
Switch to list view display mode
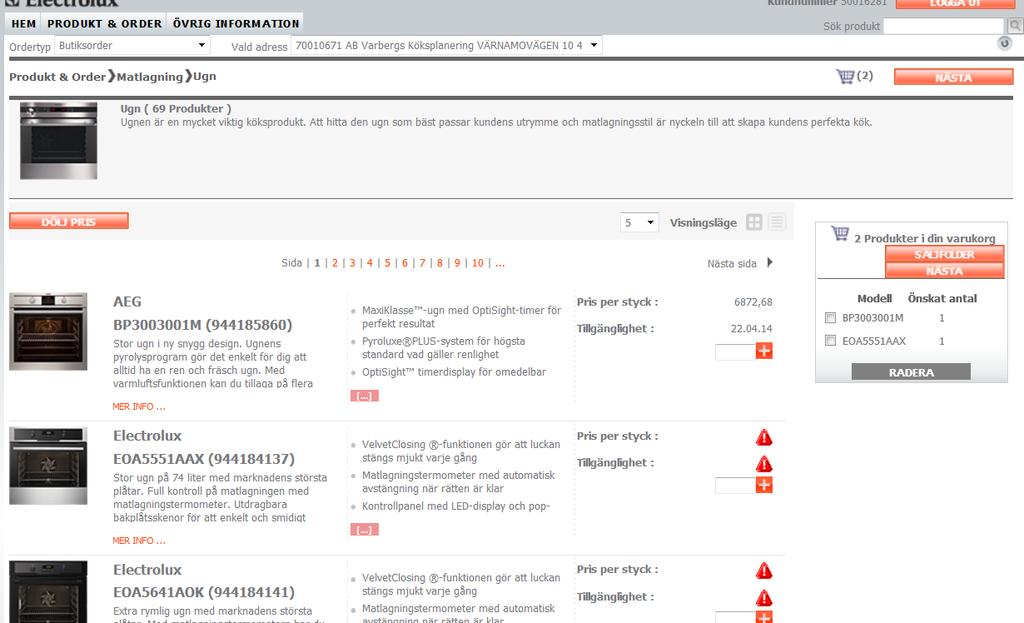coord(776,222)
